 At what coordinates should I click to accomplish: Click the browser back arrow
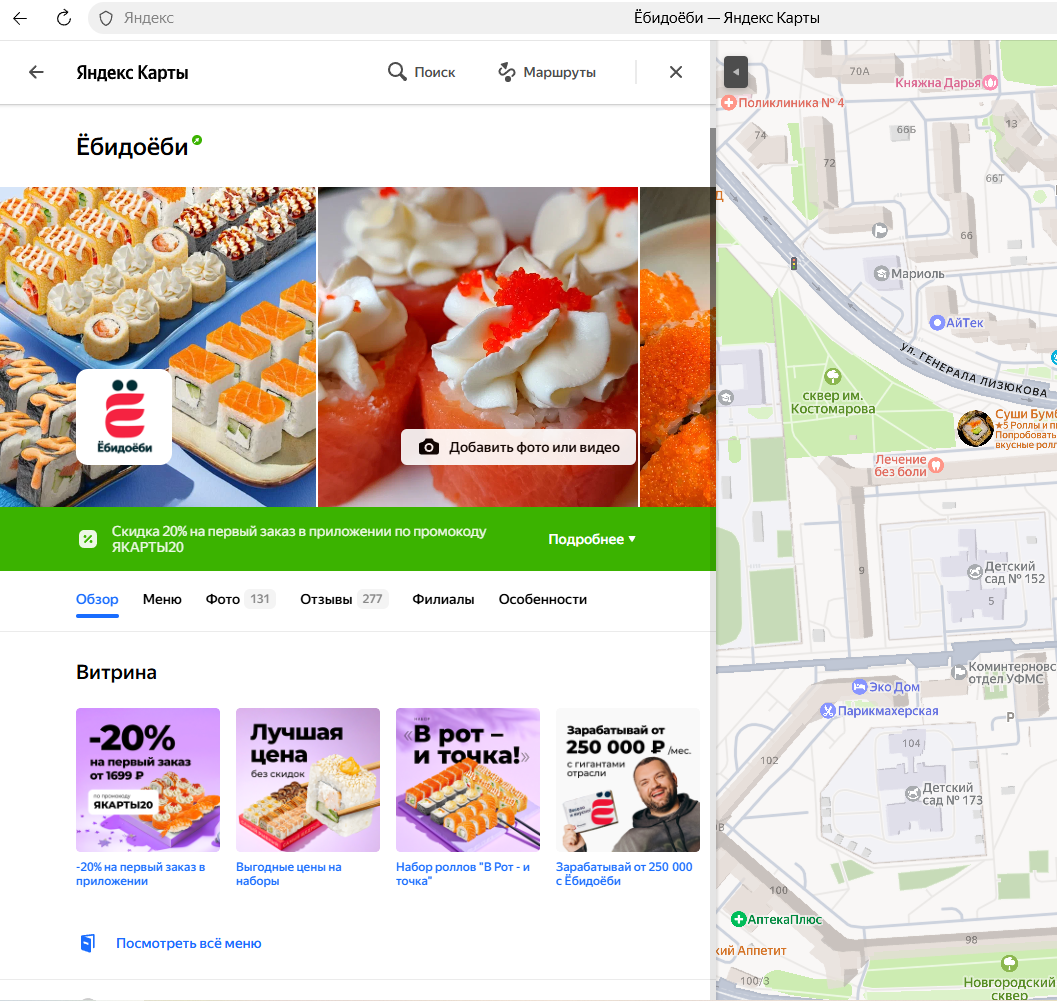(20, 18)
